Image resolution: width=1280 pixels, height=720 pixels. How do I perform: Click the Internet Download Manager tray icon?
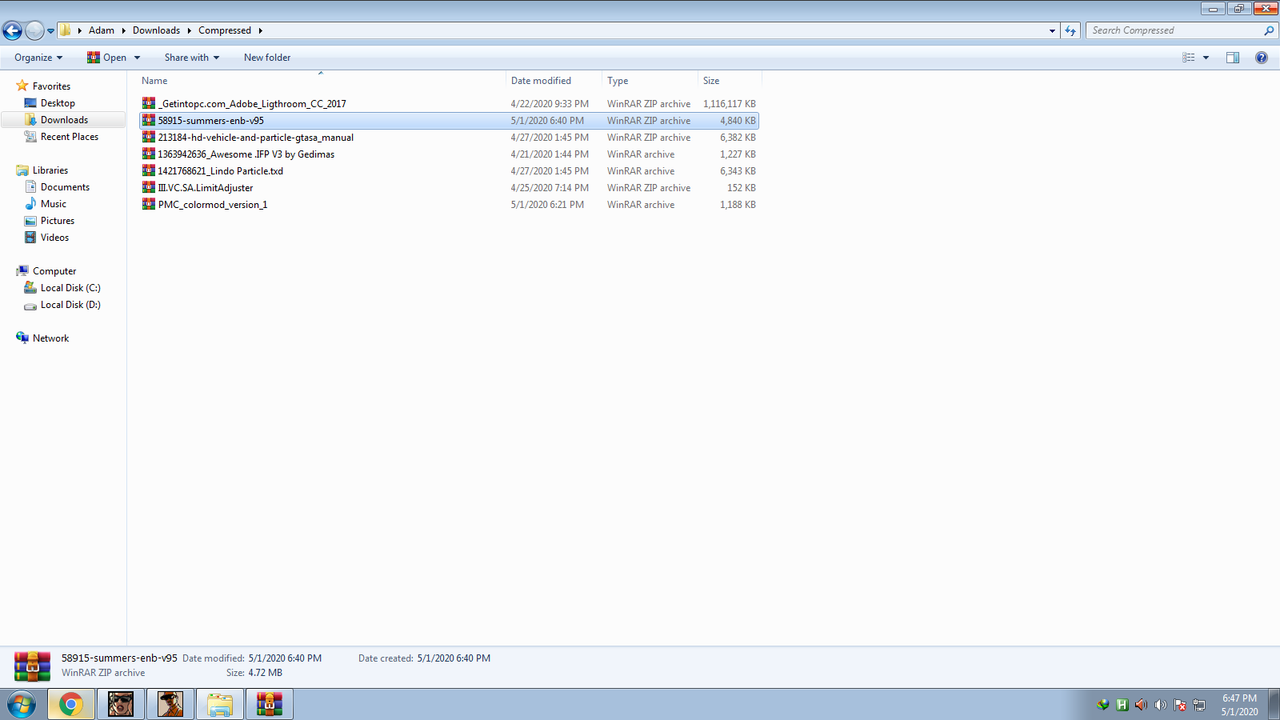[1103, 705]
